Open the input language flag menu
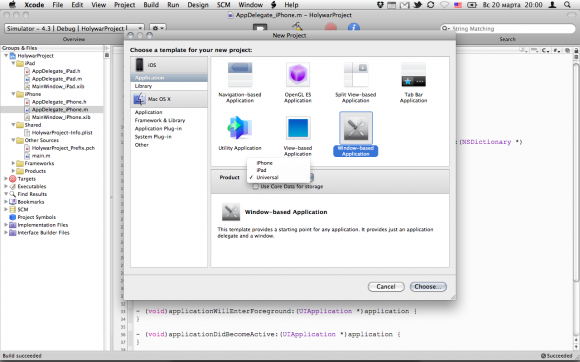This screenshot has width=580, height=362. (x=458, y=5)
